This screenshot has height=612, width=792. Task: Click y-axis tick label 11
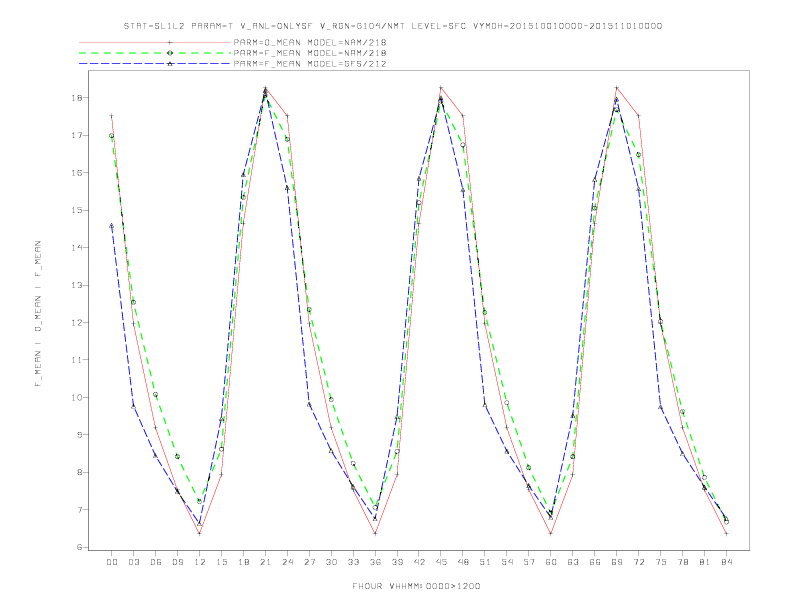[77, 360]
